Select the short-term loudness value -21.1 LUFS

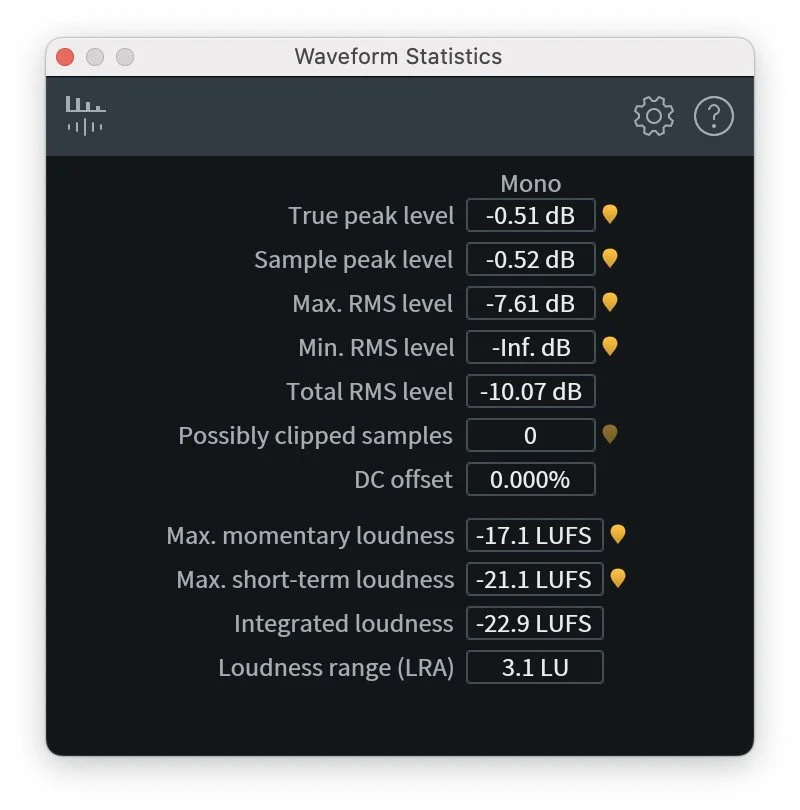(x=535, y=579)
